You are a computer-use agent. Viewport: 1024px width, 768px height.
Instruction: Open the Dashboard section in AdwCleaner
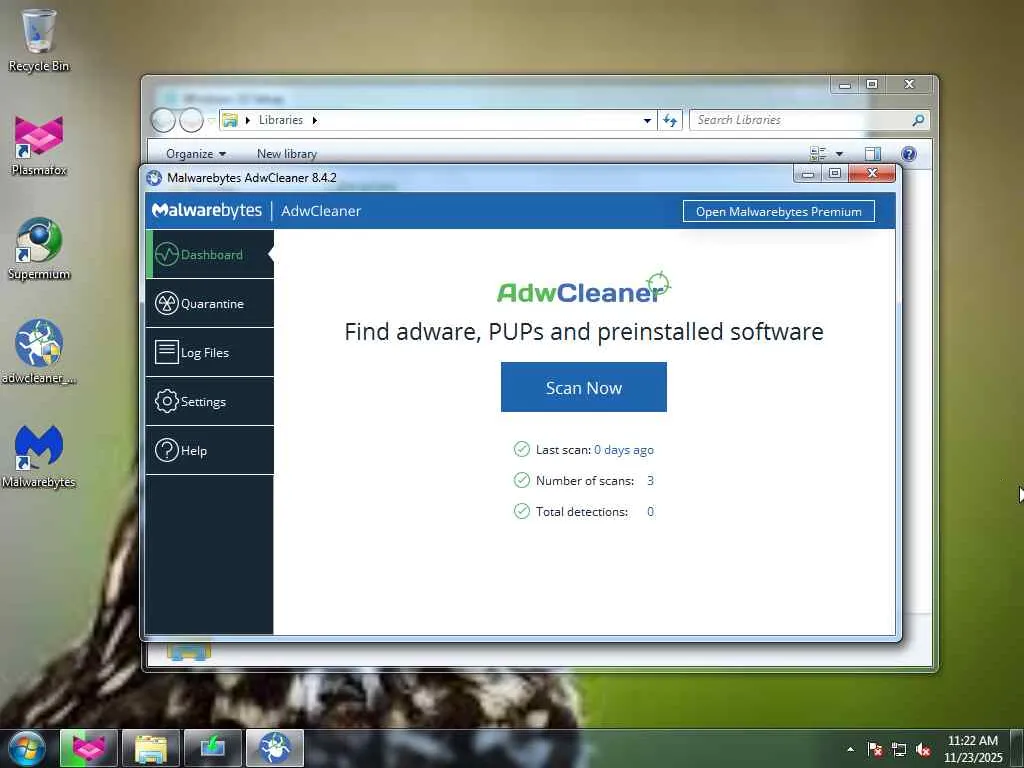coord(210,254)
